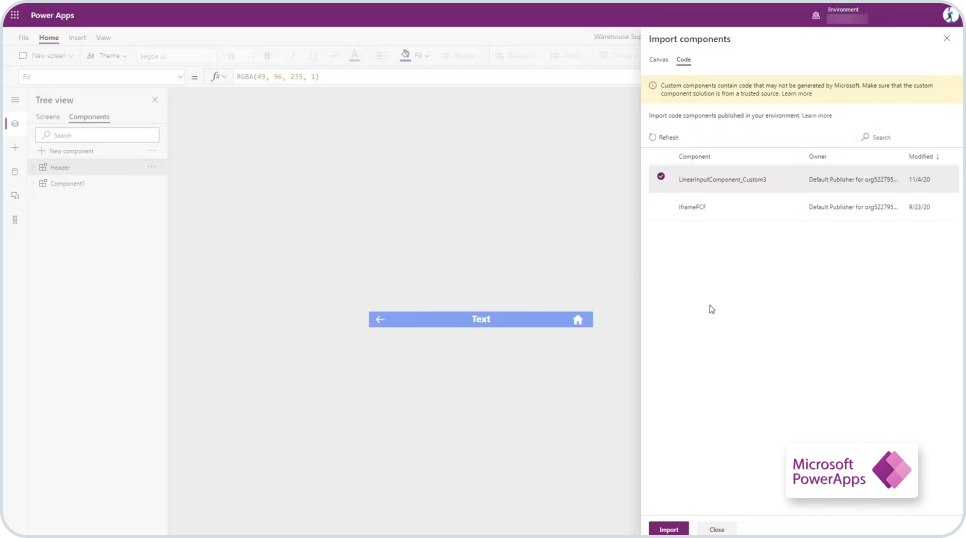Click the environment icon in the top bar
The image size is (966, 538).
816,15
